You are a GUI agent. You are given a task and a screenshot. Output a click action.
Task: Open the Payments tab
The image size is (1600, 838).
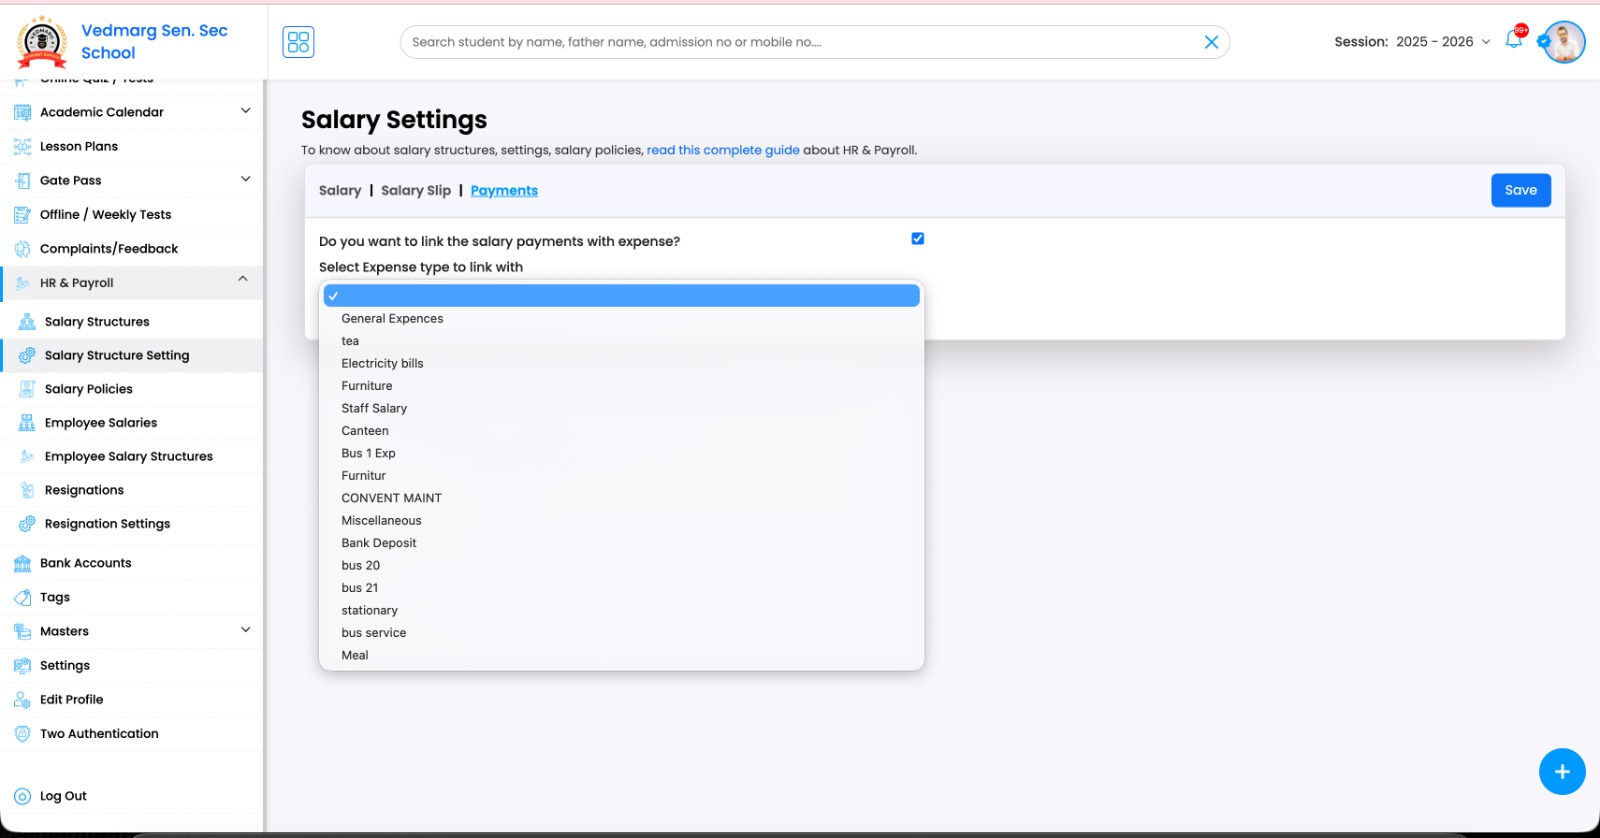click(x=504, y=191)
